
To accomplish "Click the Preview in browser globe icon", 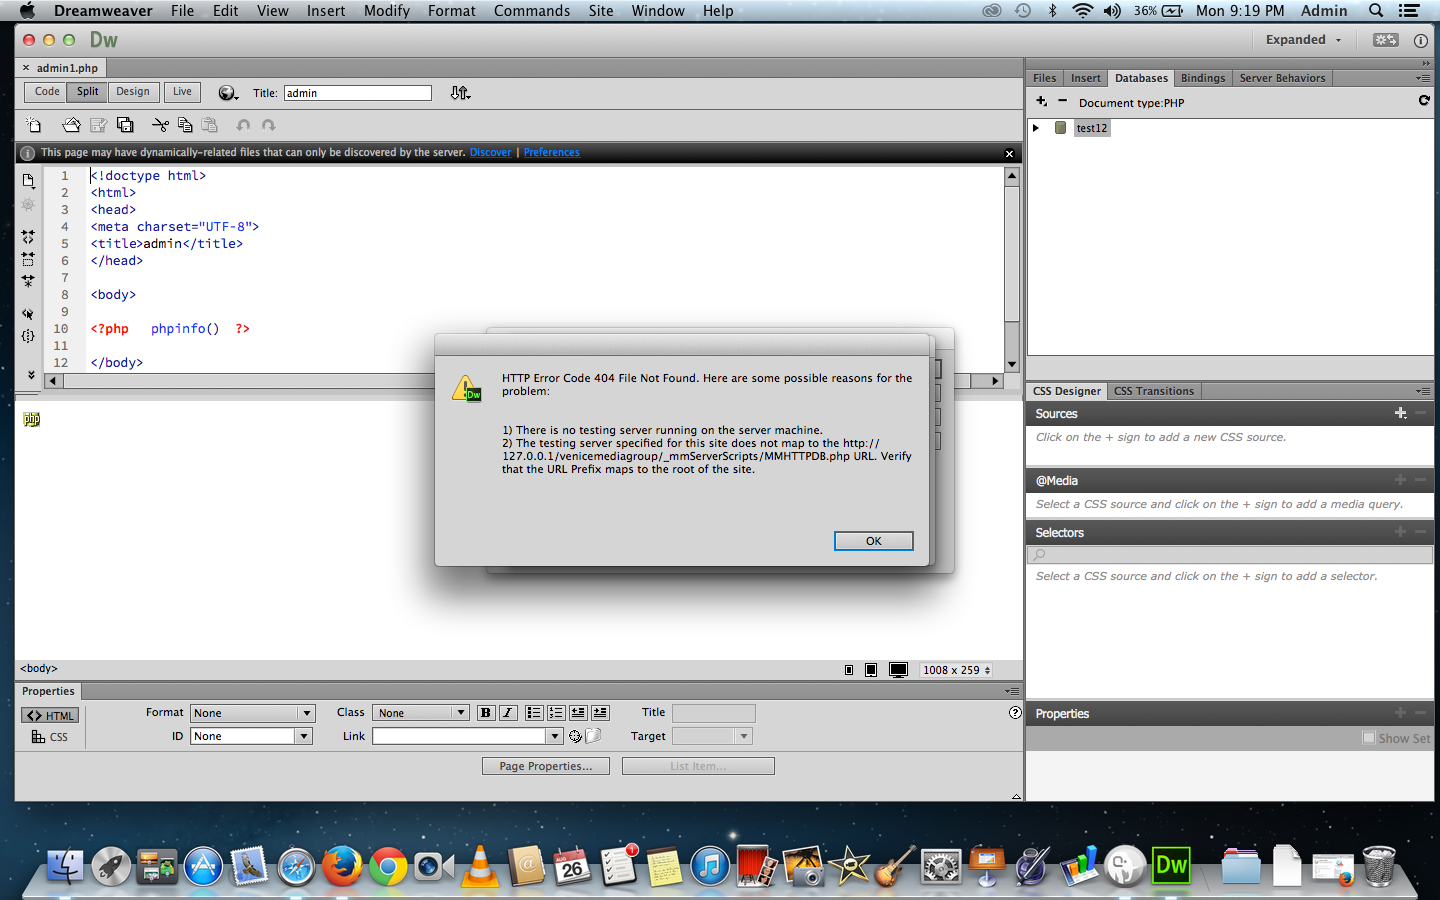I will coord(228,93).
